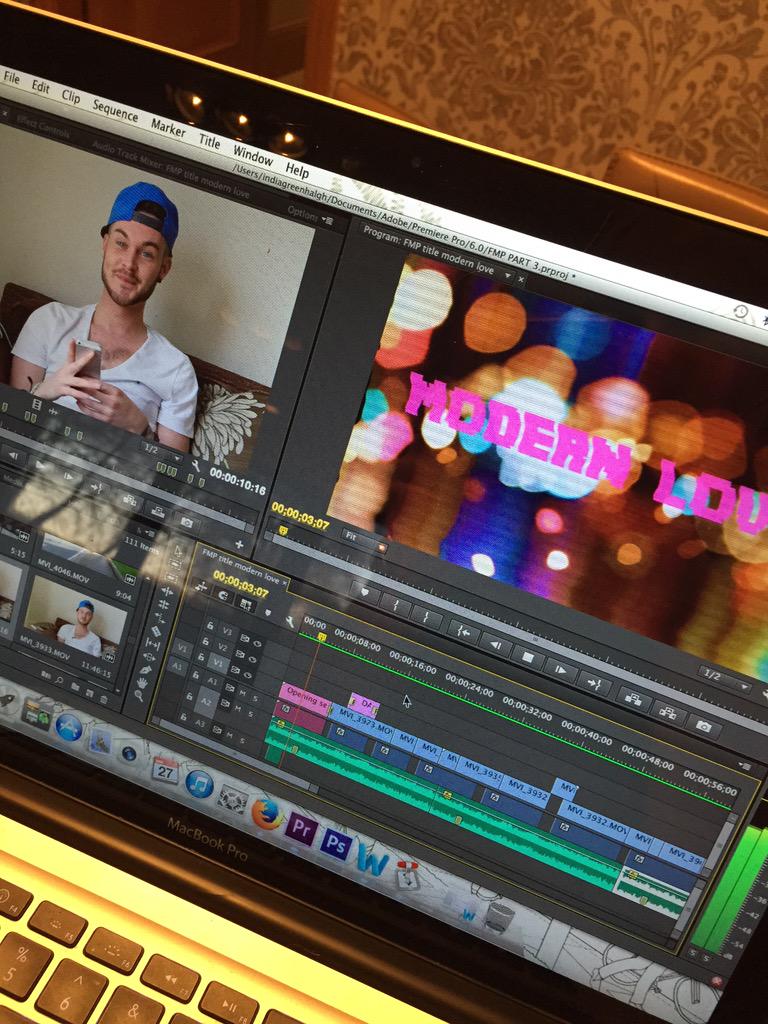Open the Marker menu
The width and height of the screenshot is (768, 1024).
click(x=168, y=127)
